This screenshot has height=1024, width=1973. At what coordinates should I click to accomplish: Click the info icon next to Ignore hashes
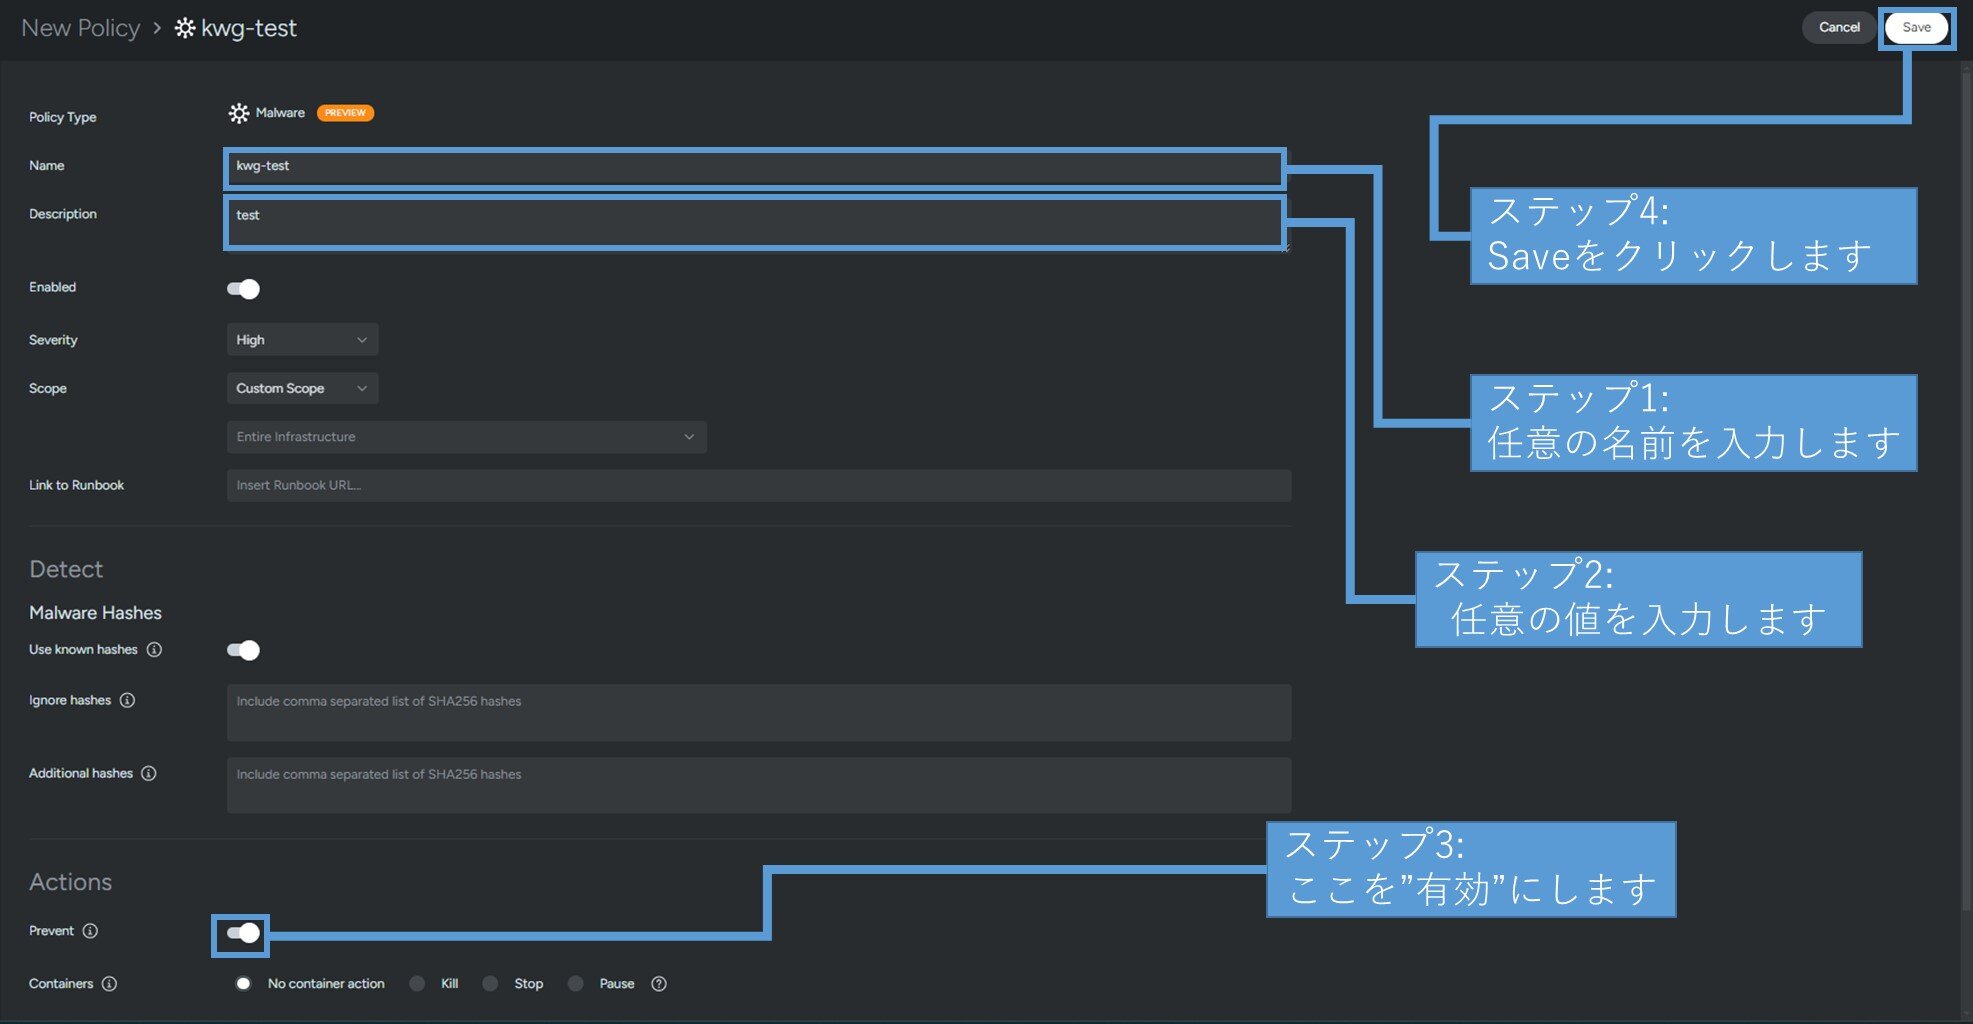click(x=127, y=700)
